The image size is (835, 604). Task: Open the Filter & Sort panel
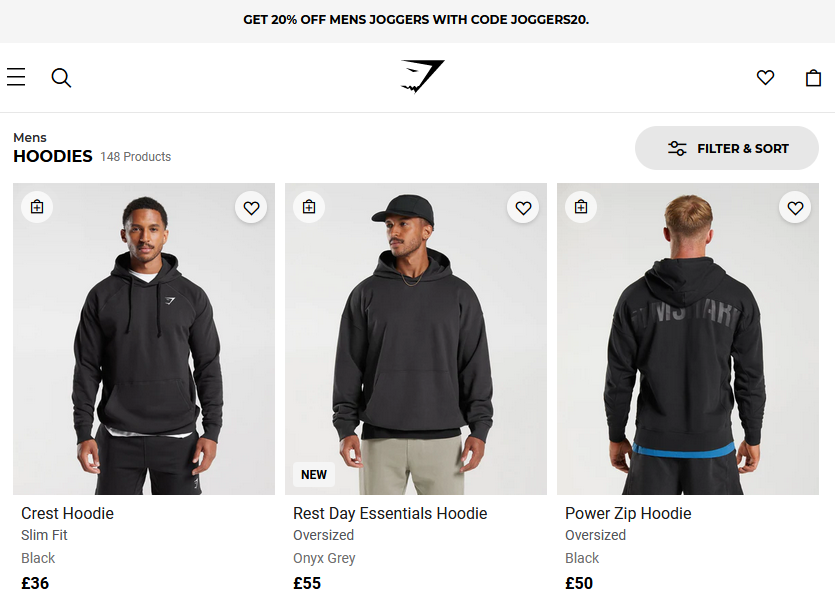(x=727, y=148)
